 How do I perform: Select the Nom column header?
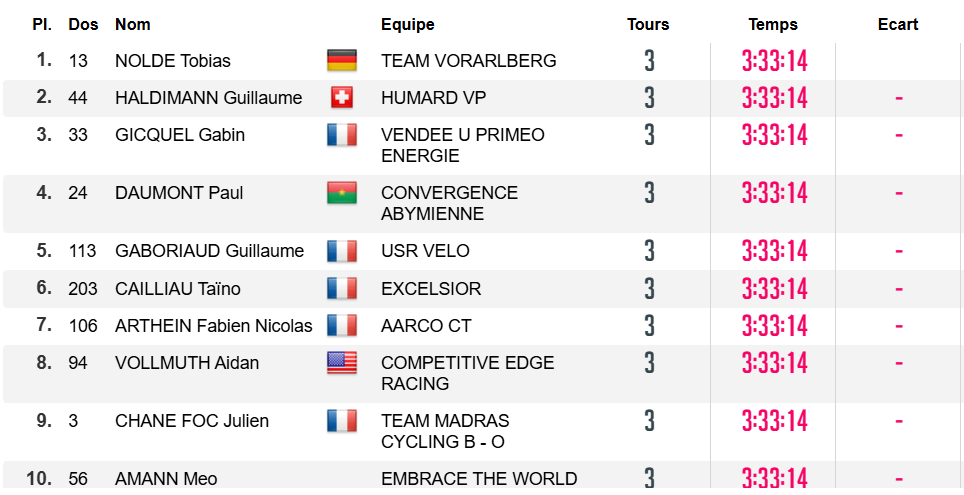(x=133, y=25)
